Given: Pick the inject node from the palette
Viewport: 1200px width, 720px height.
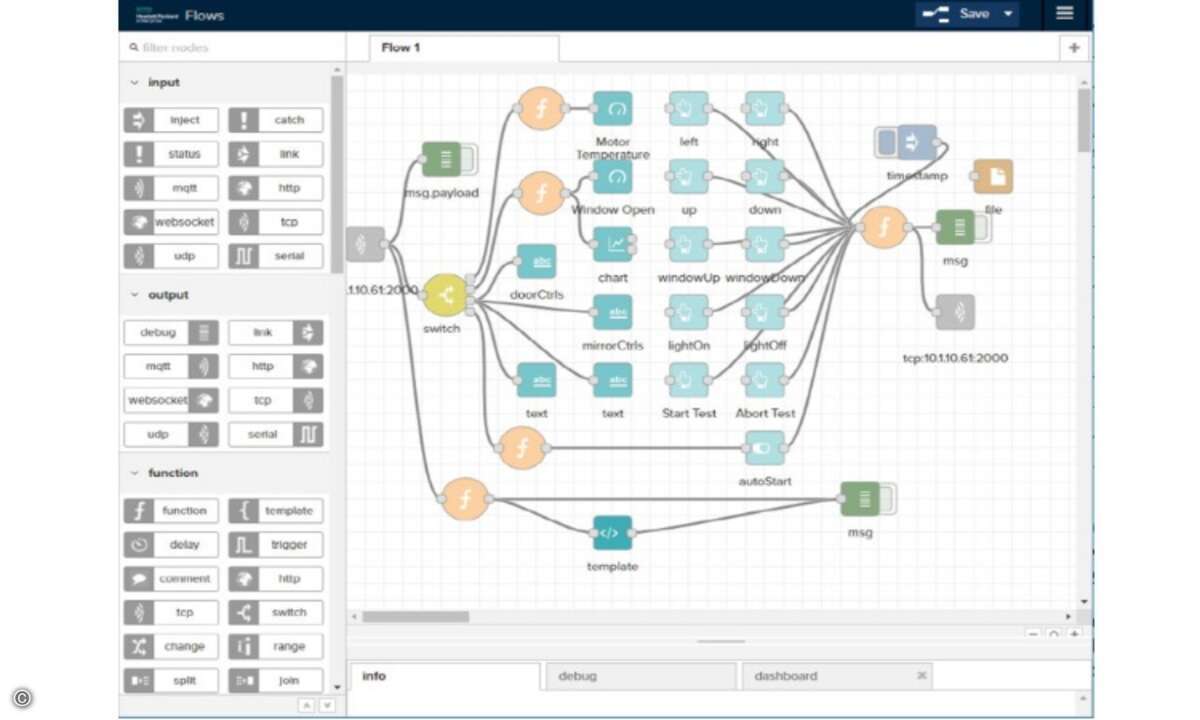Looking at the screenshot, I should 172,120.
